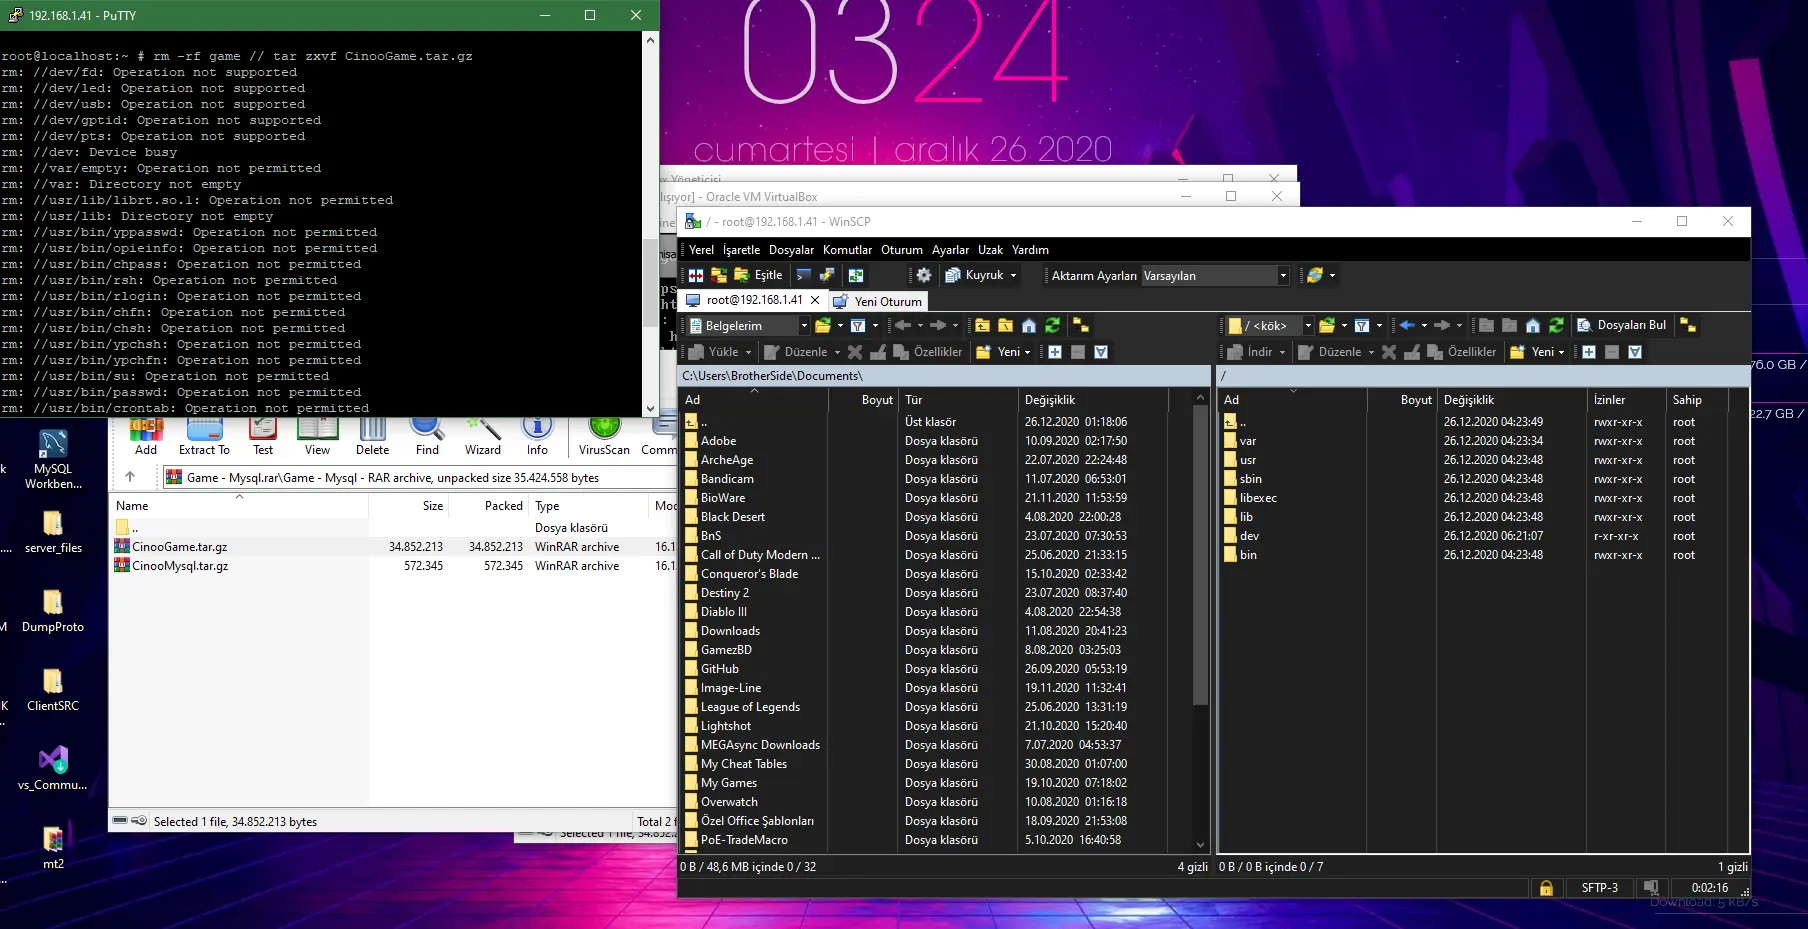The width and height of the screenshot is (1808, 929).
Task: Go to home directory in local panel
Action: pos(1028,325)
